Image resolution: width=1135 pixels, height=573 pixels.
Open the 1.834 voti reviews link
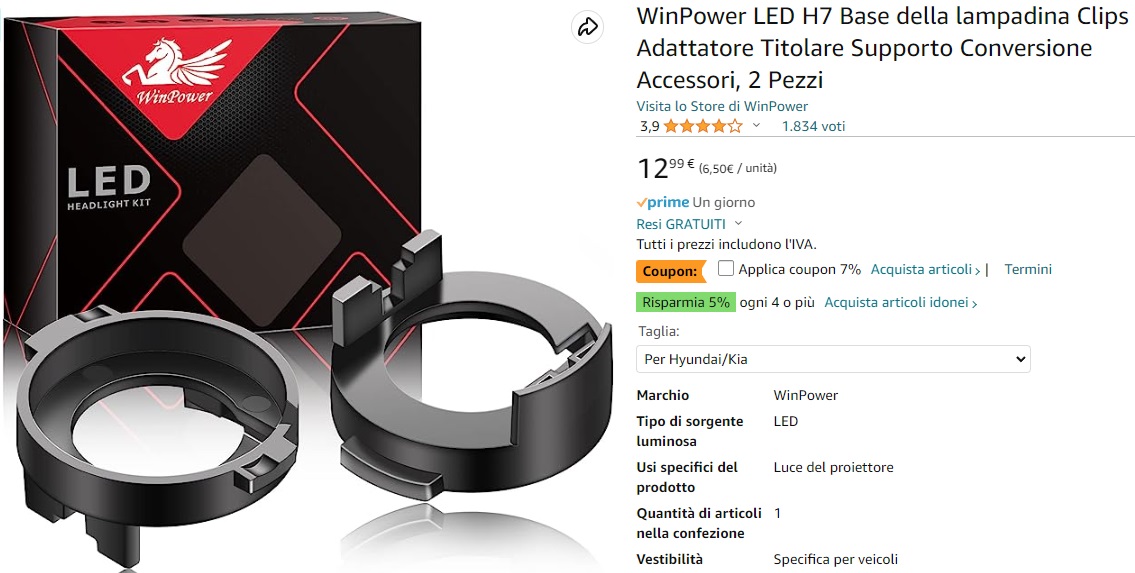813,126
